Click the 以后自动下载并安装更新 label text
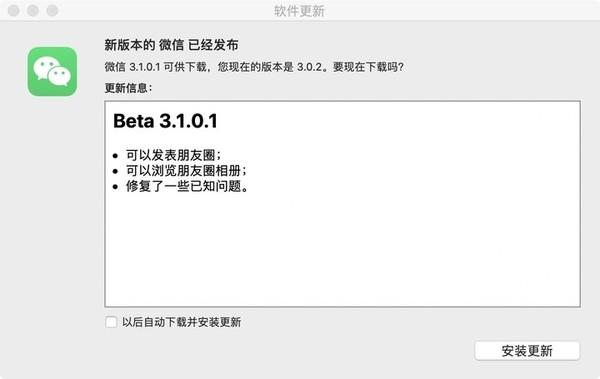Image resolution: width=600 pixels, height=379 pixels. coord(181,322)
